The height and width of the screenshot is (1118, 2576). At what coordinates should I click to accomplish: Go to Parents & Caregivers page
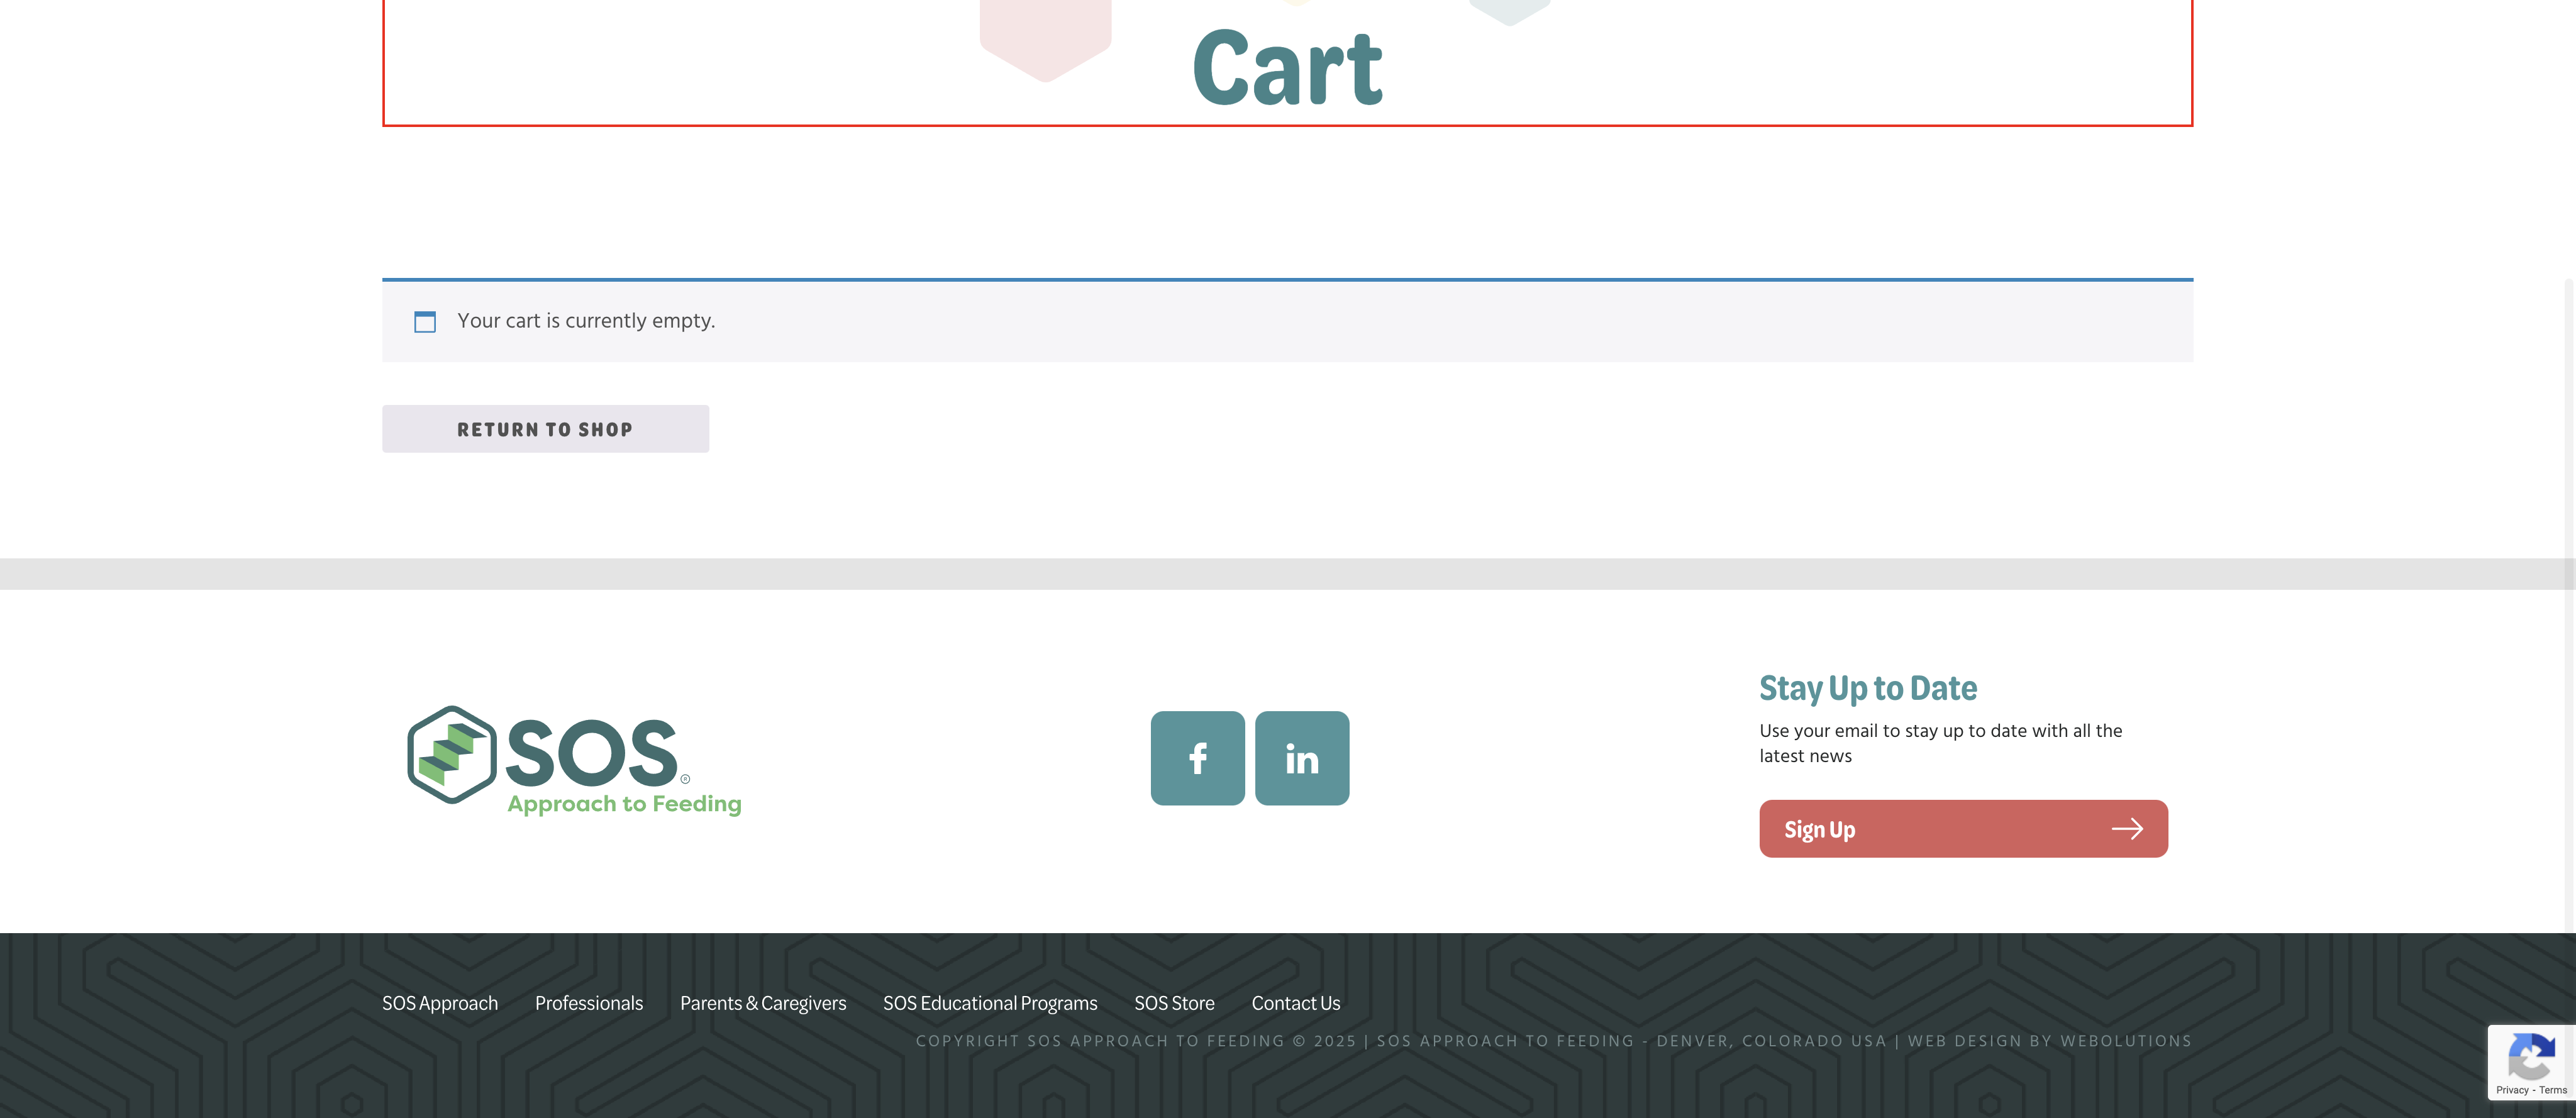[762, 1003]
